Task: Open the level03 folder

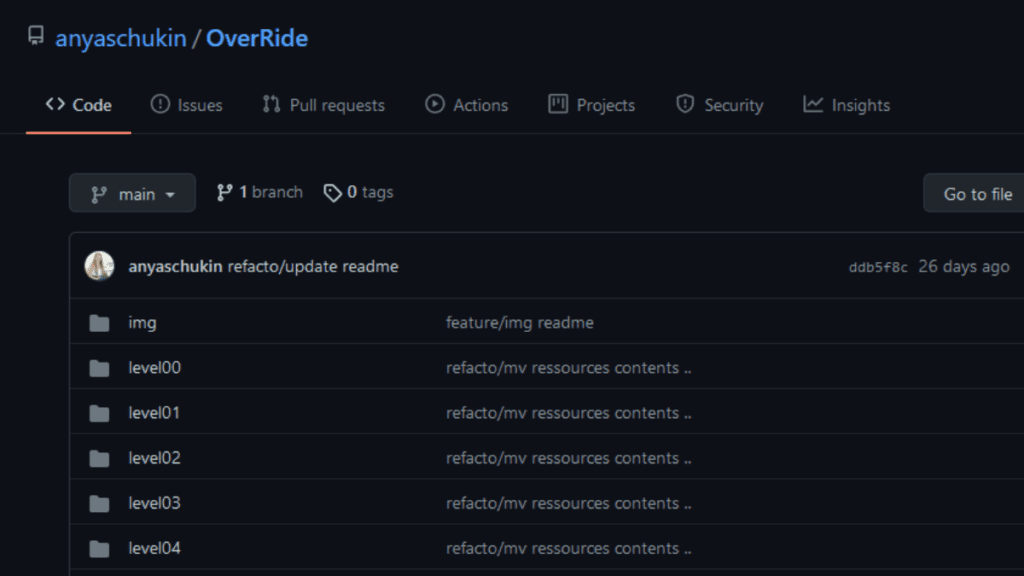Action: point(155,503)
